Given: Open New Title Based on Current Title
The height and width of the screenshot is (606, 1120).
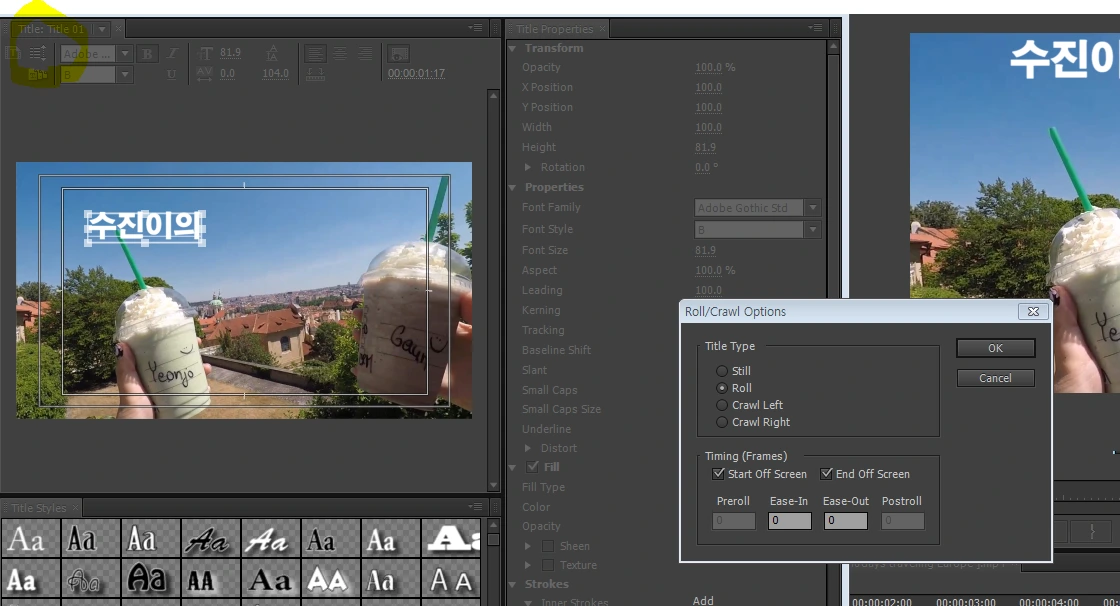Looking at the screenshot, I should tap(14, 53).
